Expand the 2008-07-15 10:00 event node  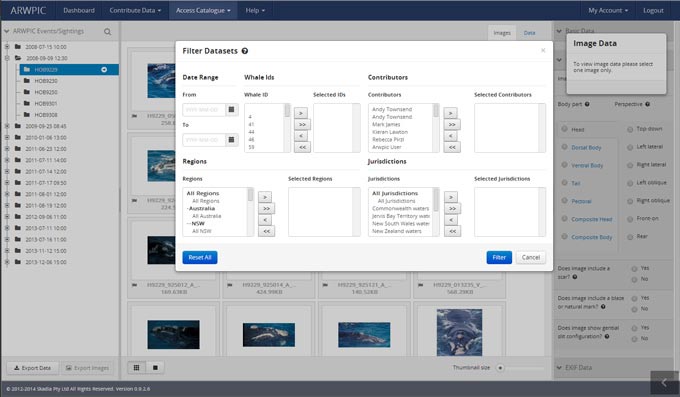point(7,47)
